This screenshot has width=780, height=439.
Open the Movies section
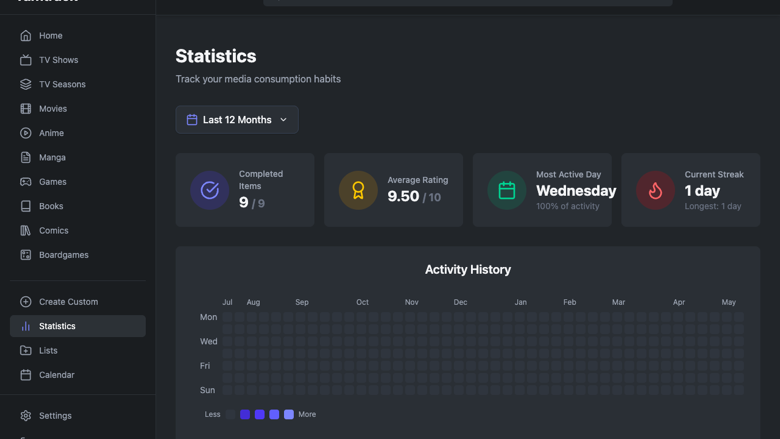point(78,109)
